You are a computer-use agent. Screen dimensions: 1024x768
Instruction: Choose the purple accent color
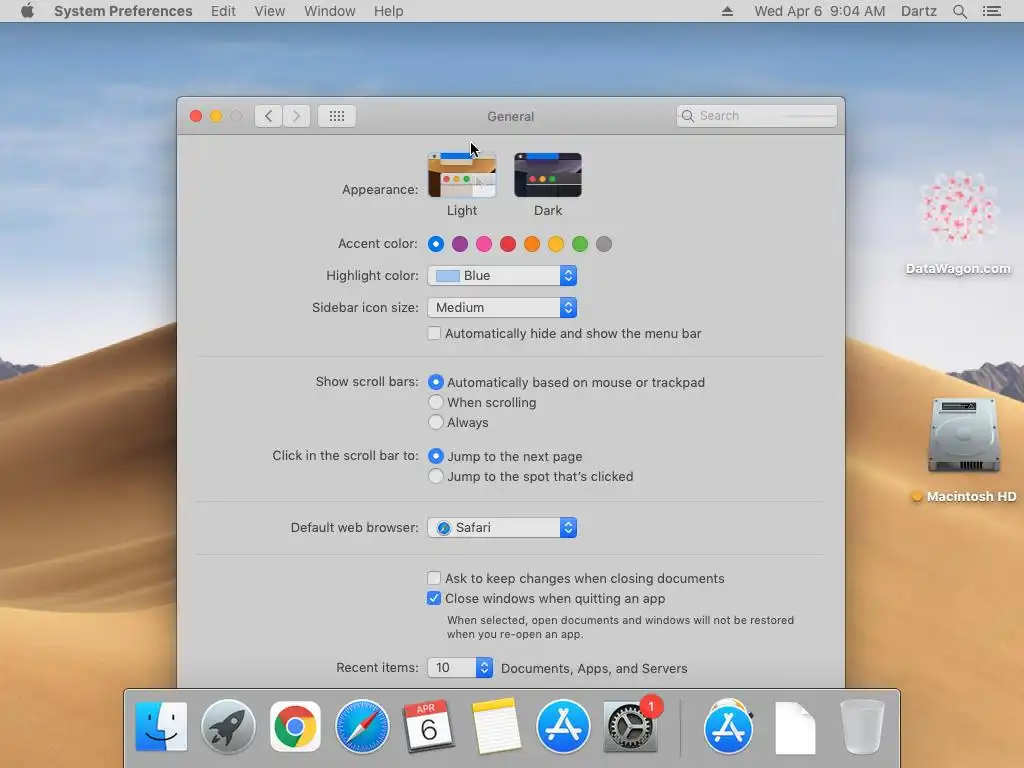tap(460, 244)
